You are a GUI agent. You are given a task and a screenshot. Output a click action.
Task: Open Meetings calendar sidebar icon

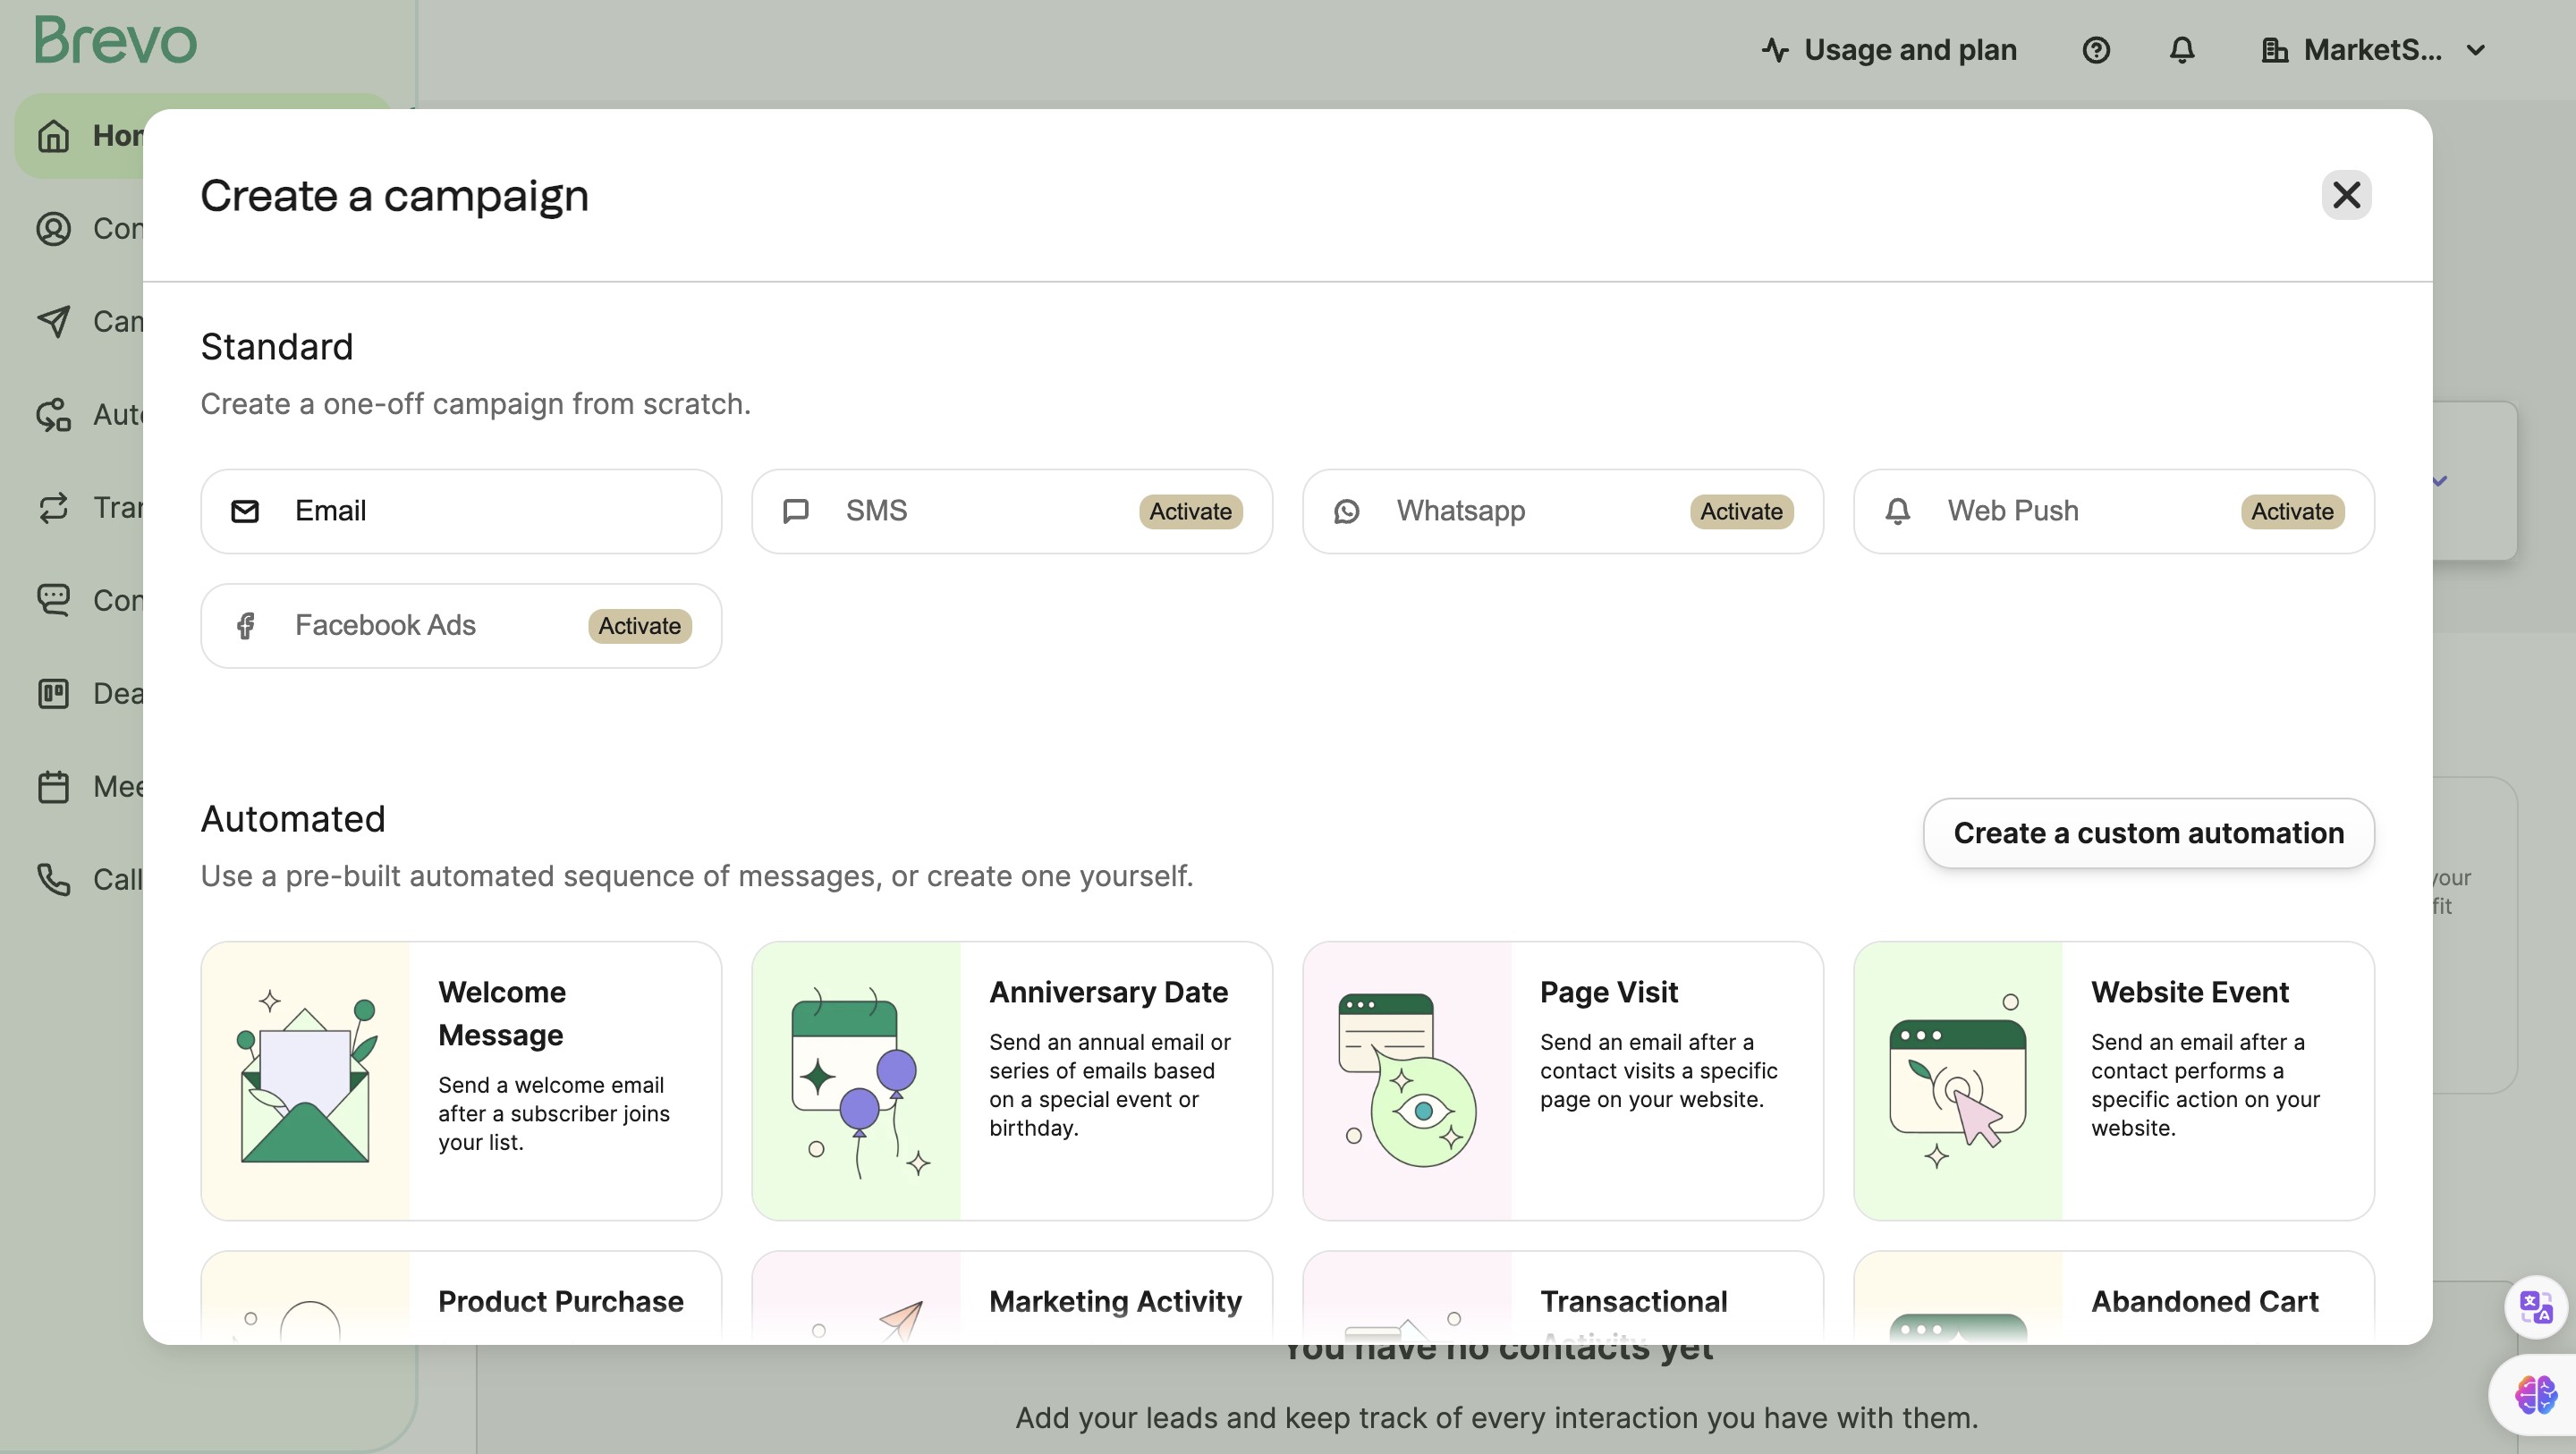click(54, 787)
